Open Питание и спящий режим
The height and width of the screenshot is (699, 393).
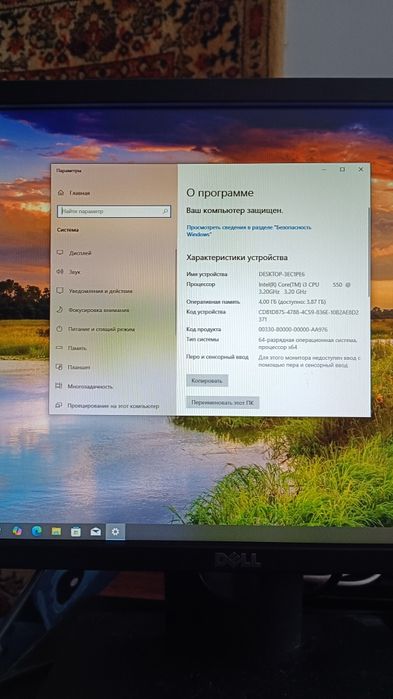point(96,329)
